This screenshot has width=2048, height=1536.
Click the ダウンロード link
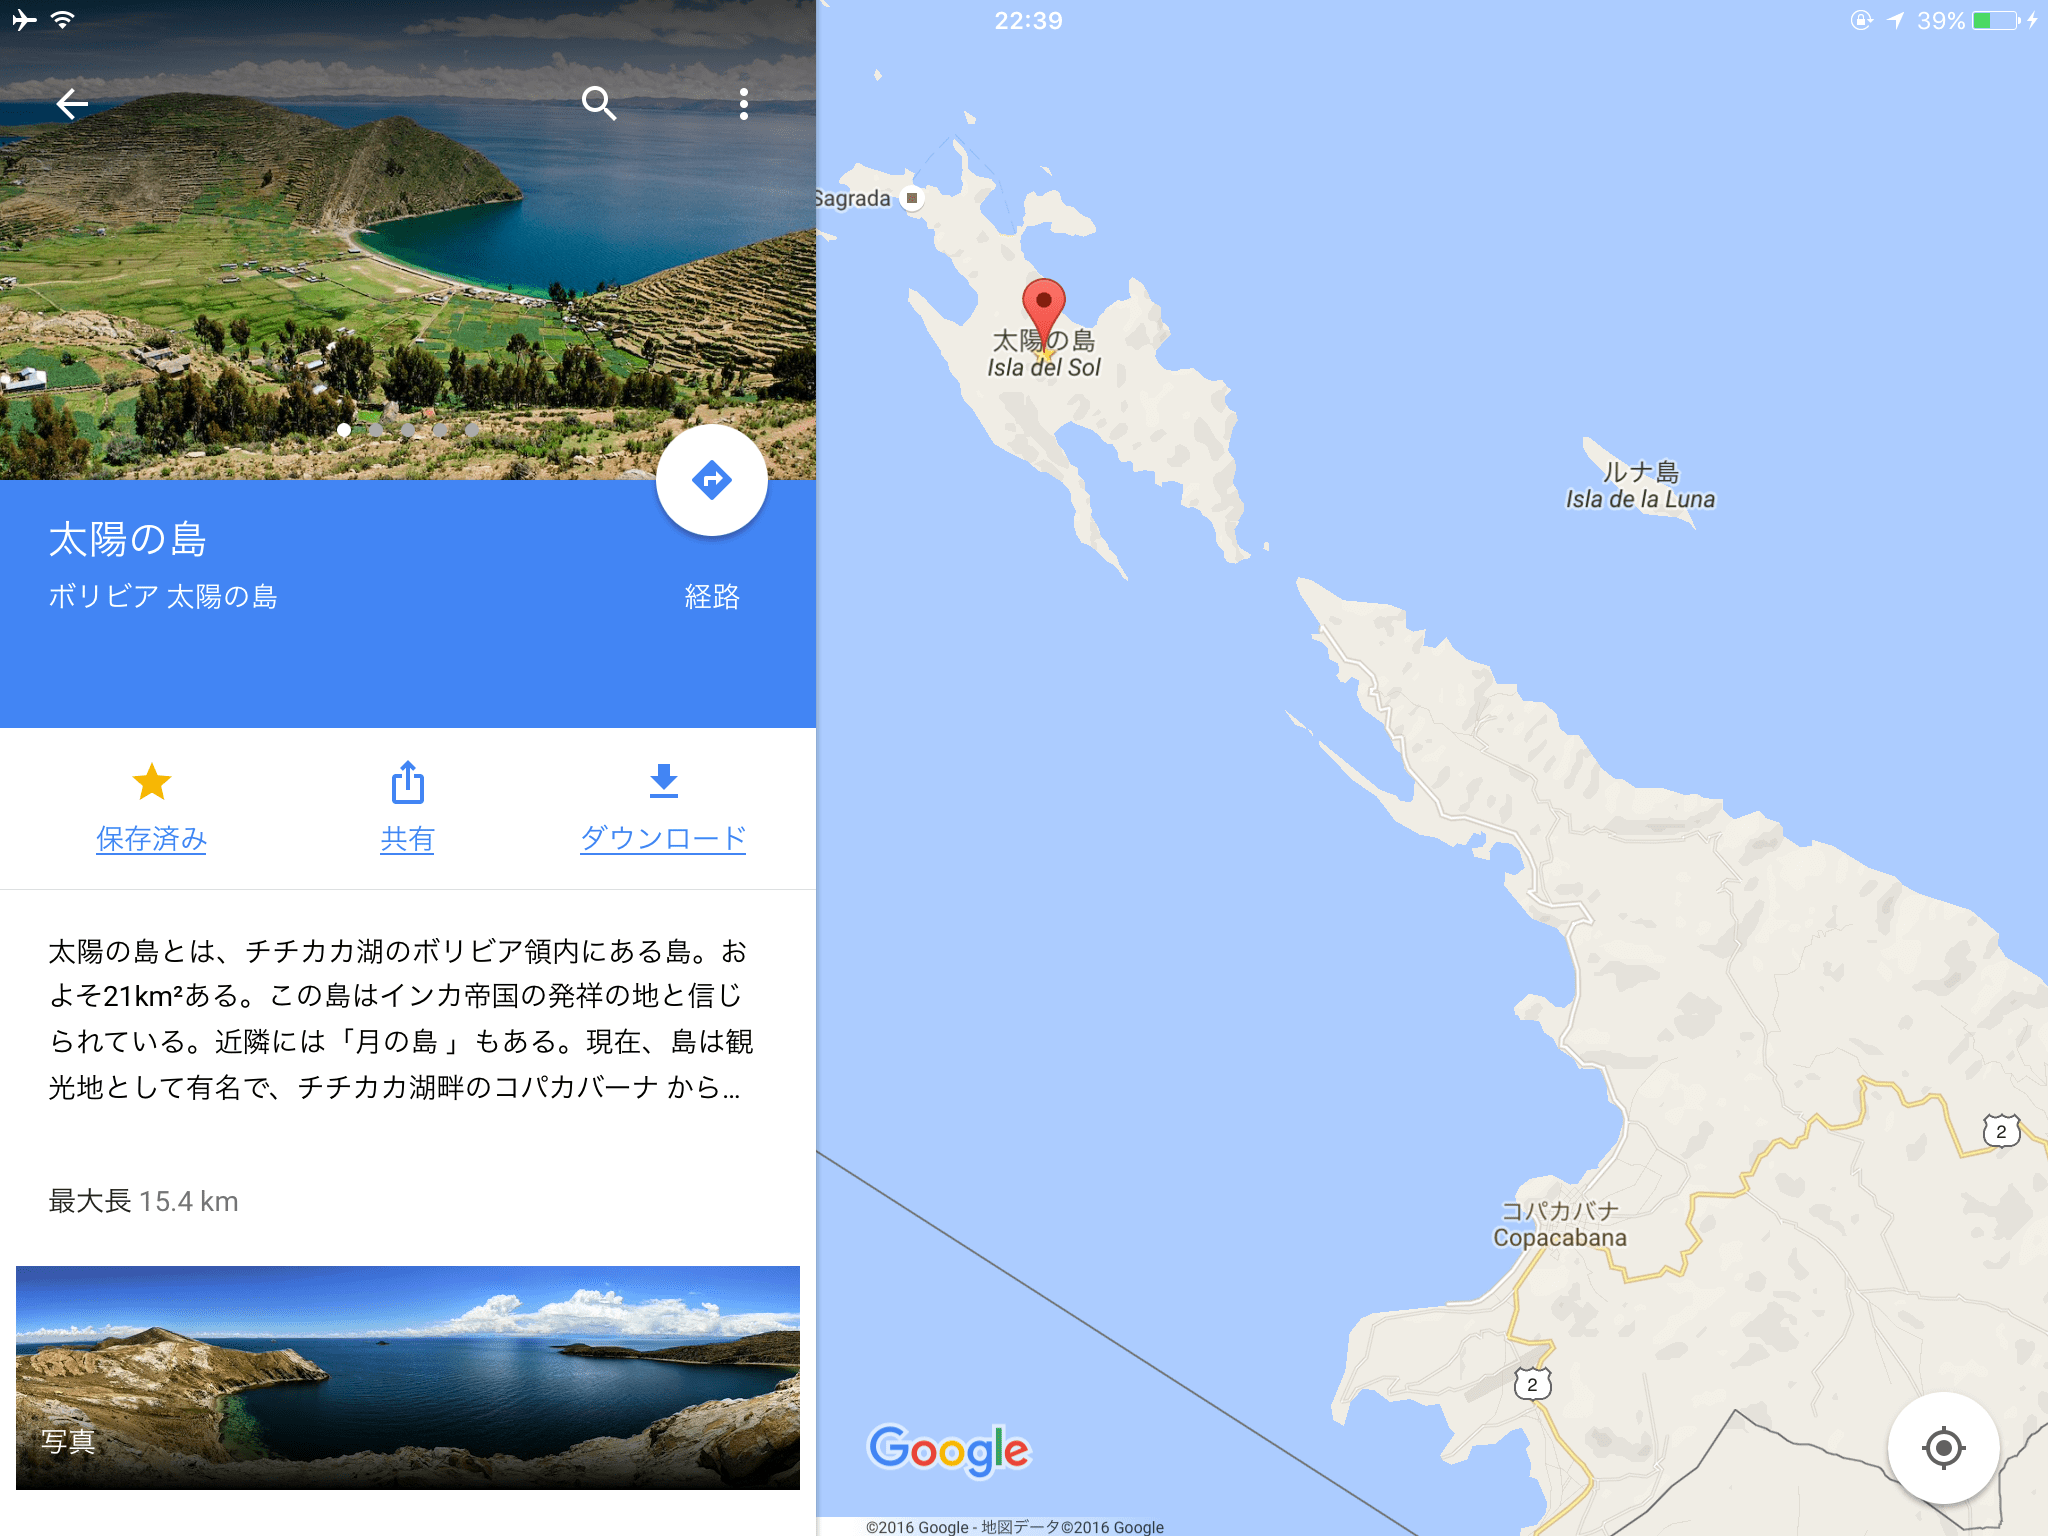(663, 838)
